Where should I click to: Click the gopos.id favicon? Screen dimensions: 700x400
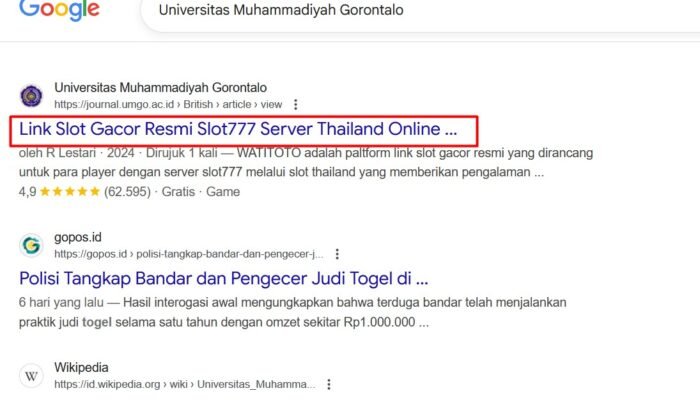pos(31,246)
